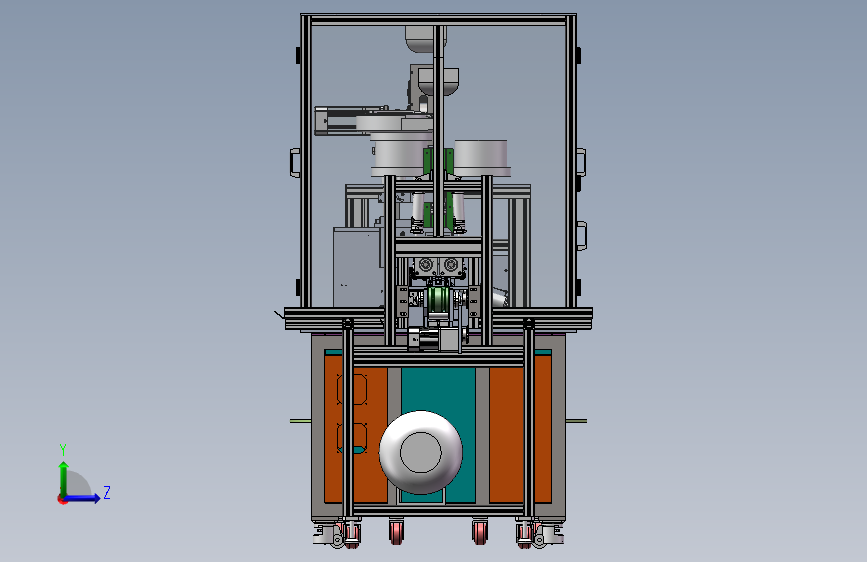Select the green roller at the machine center
The image size is (867, 562).
[x=438, y=301]
